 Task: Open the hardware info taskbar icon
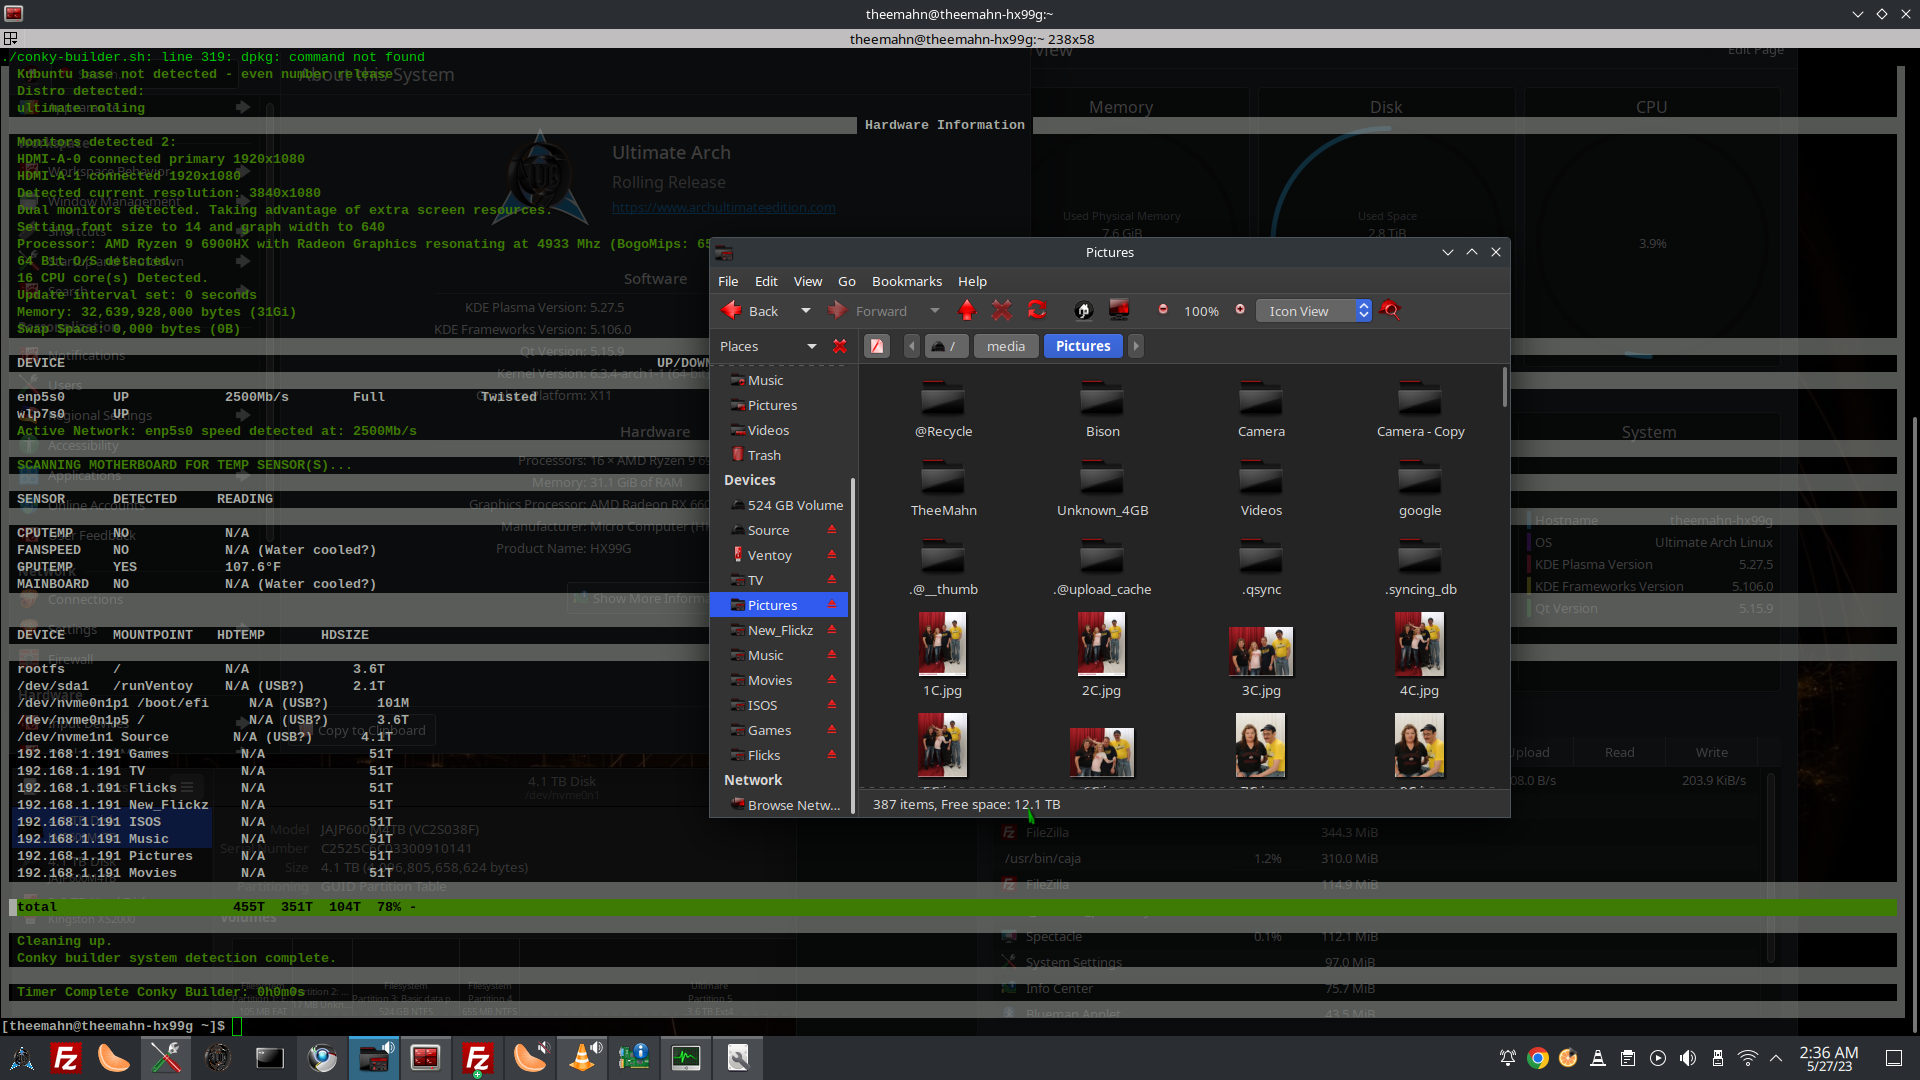coord(634,1058)
